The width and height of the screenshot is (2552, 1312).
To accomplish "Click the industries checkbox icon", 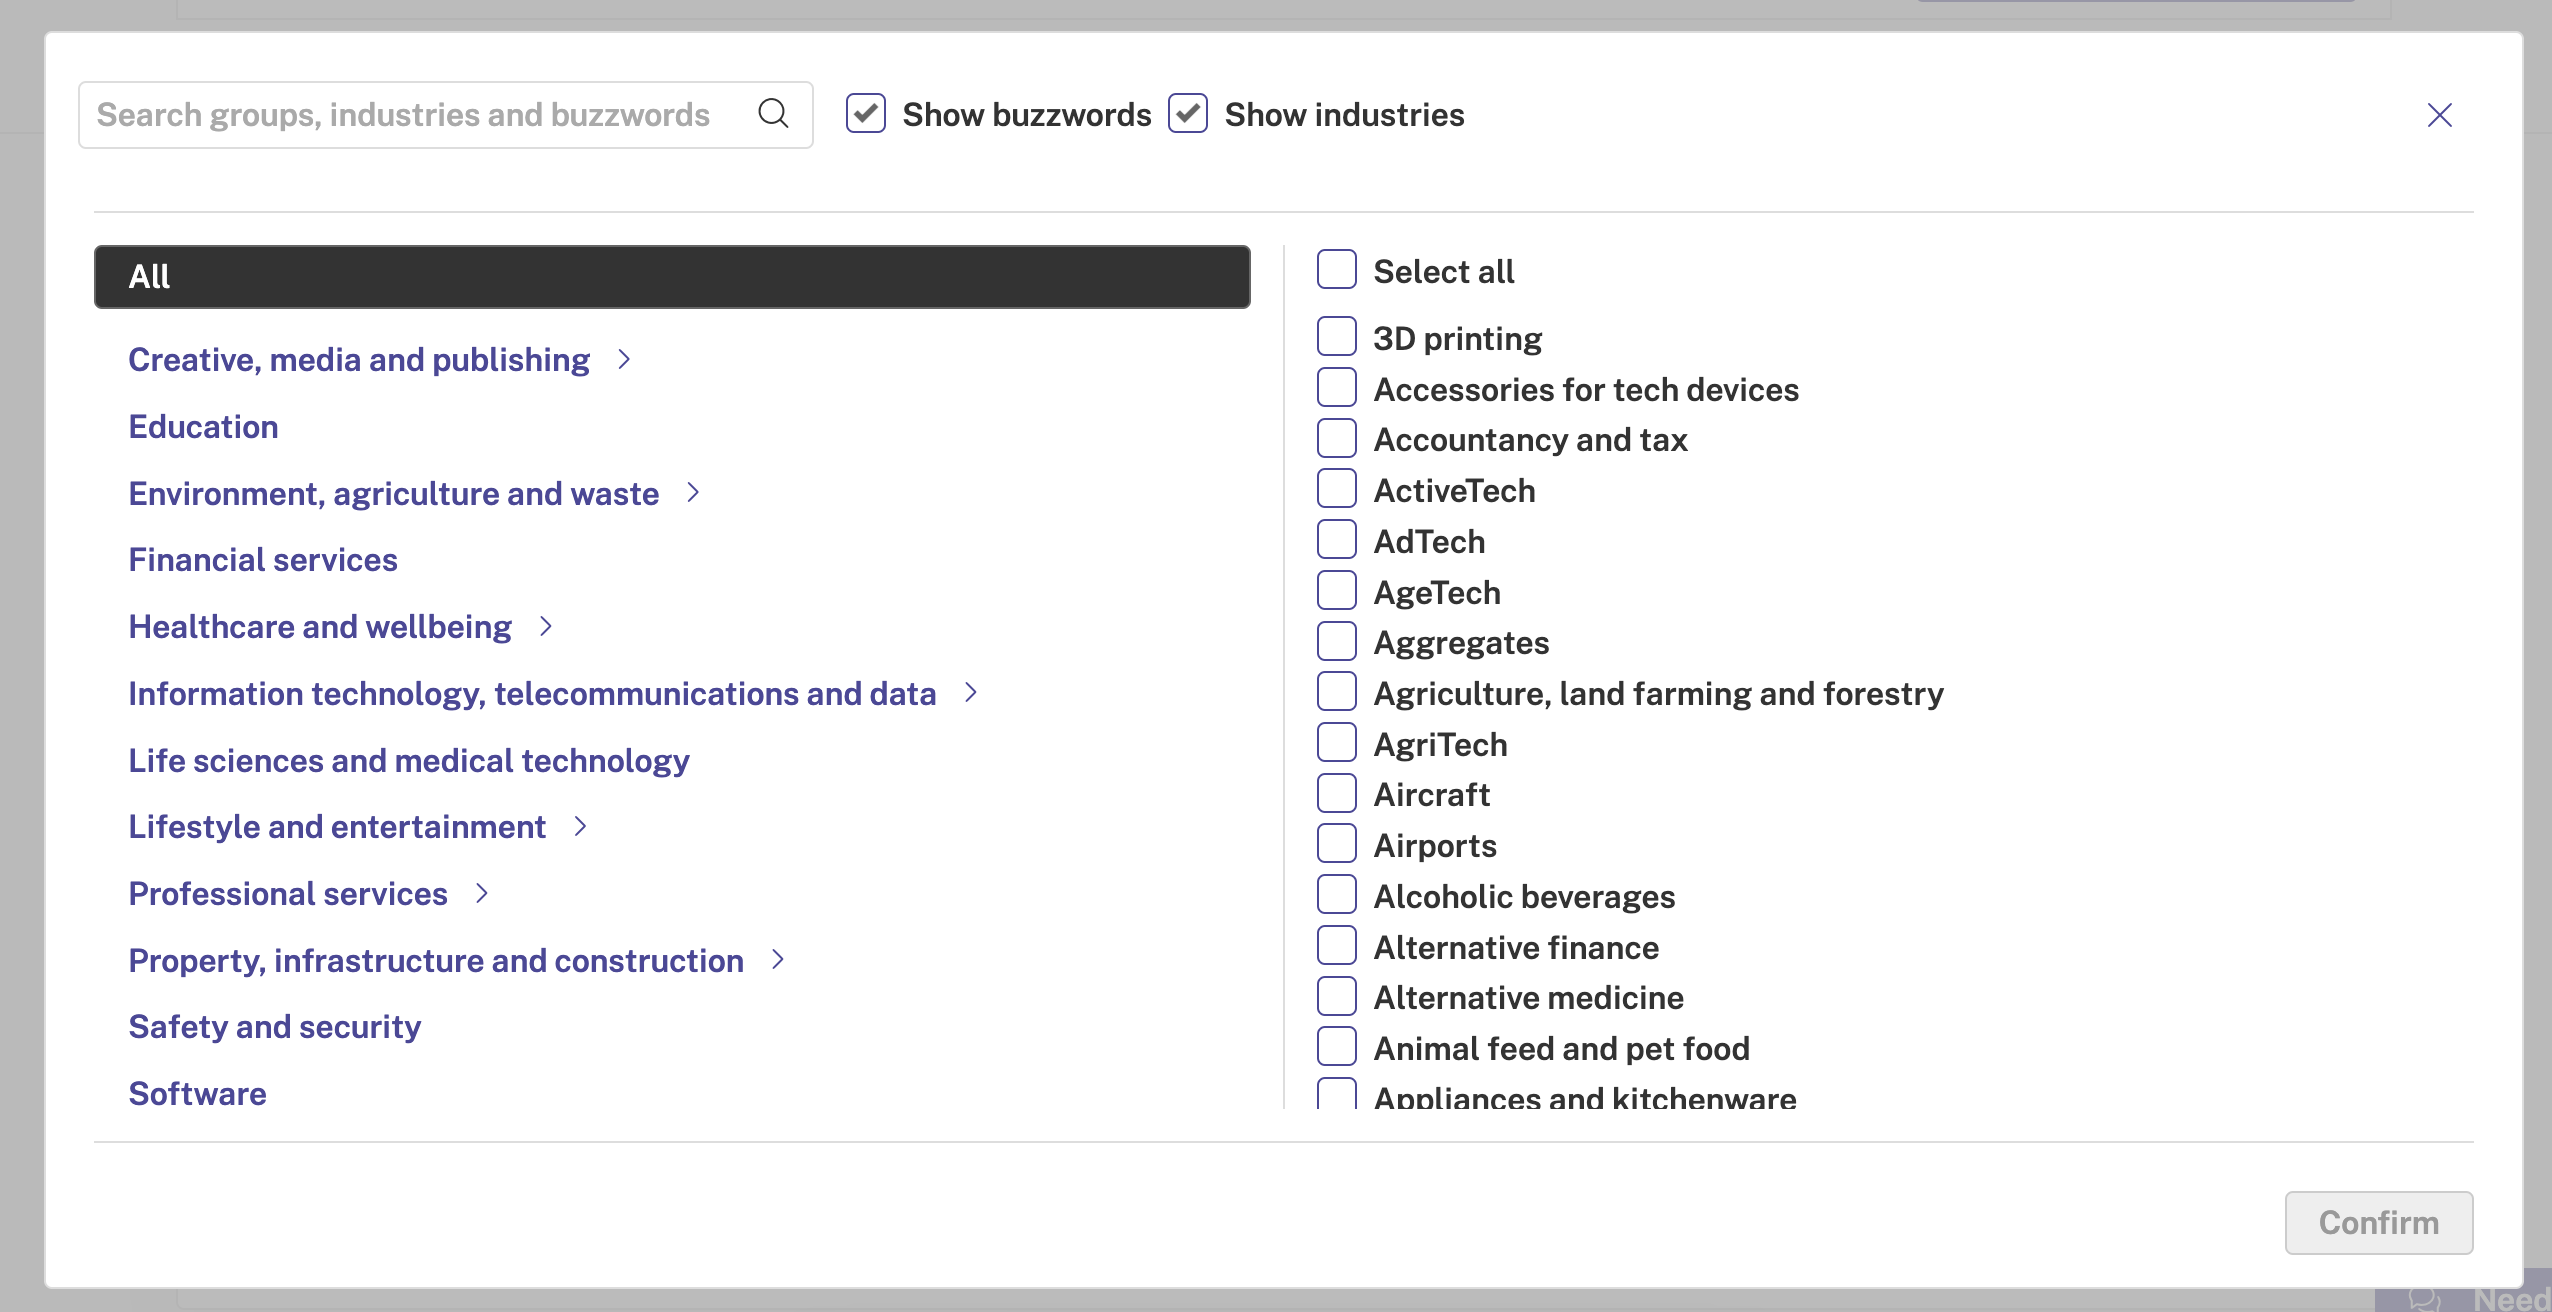I will click(1188, 114).
